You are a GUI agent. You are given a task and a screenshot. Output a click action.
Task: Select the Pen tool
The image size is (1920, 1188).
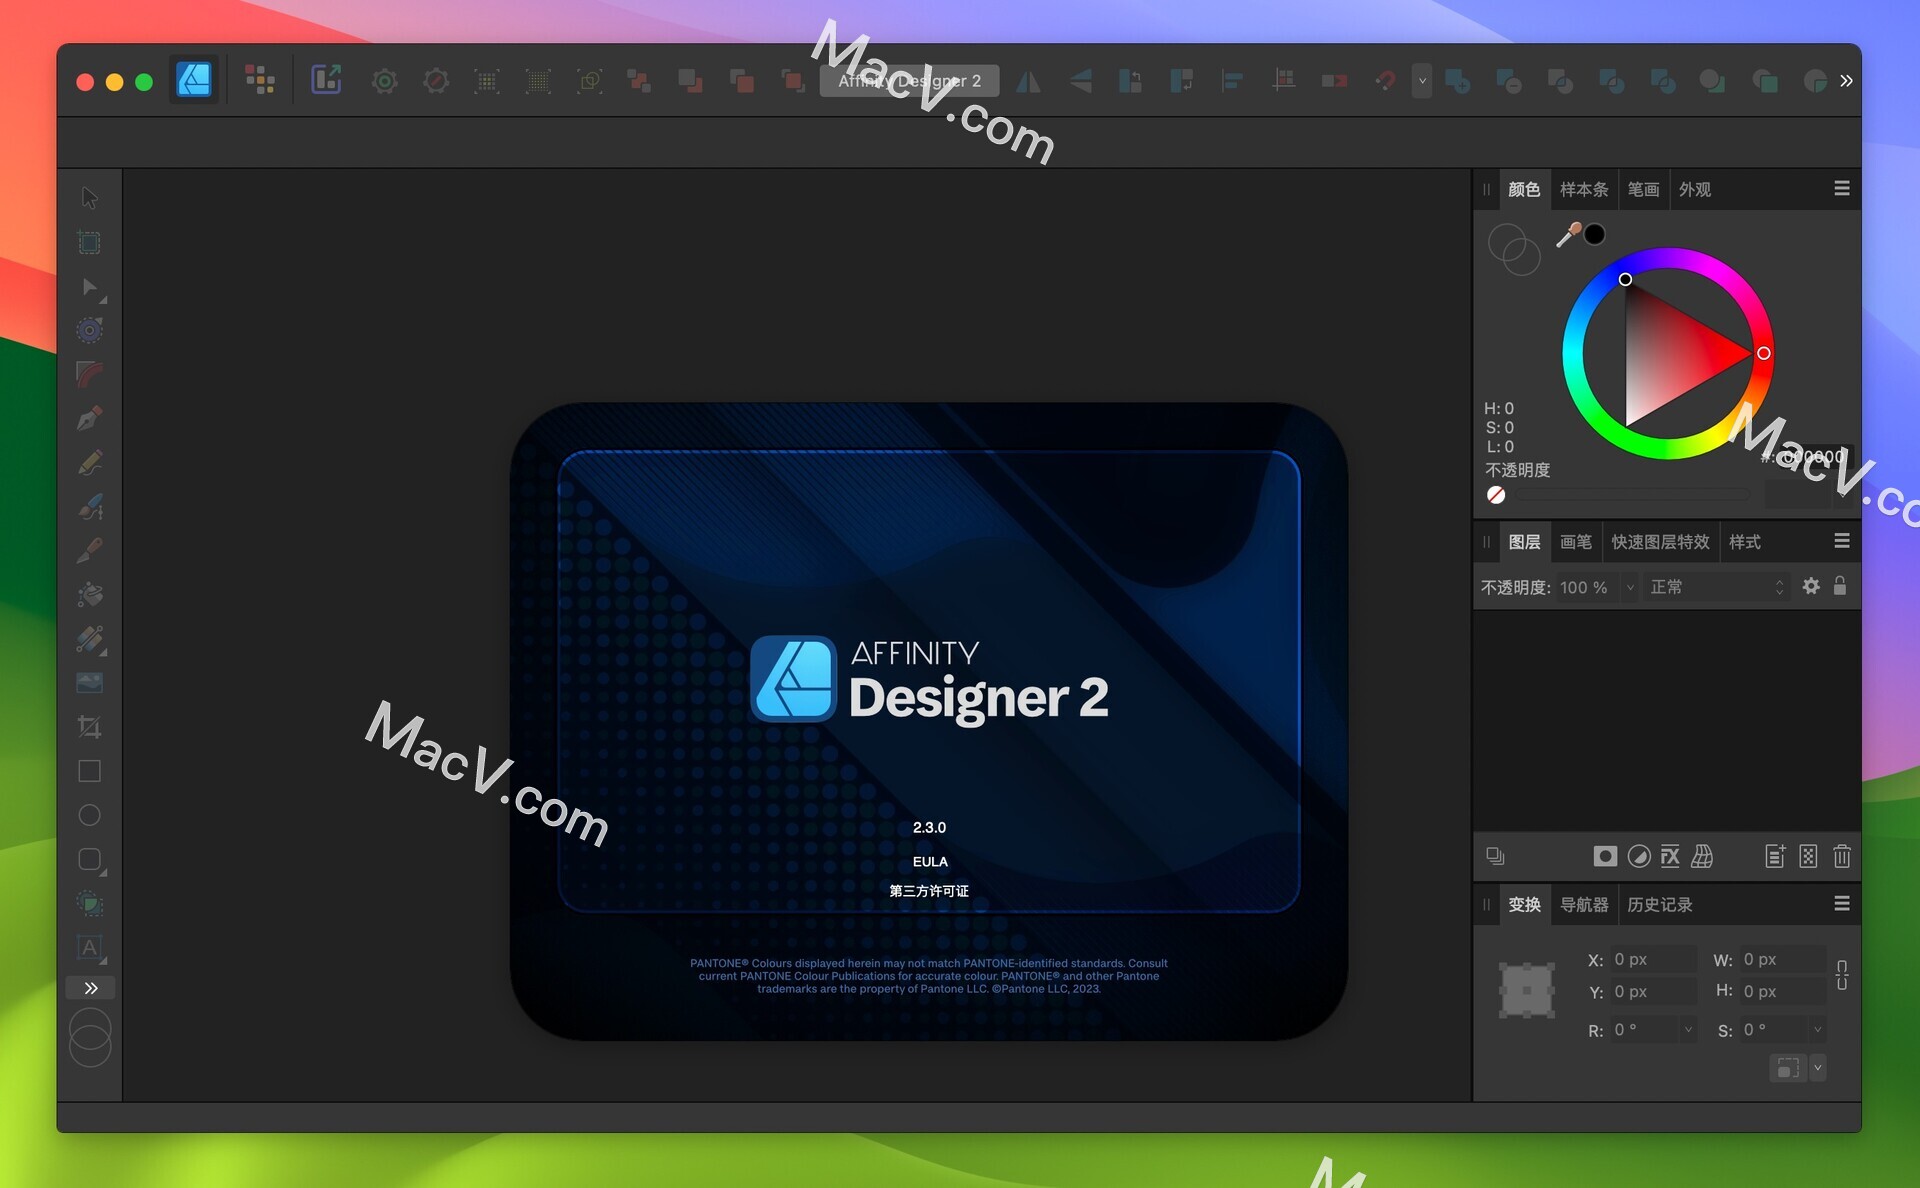pos(90,418)
